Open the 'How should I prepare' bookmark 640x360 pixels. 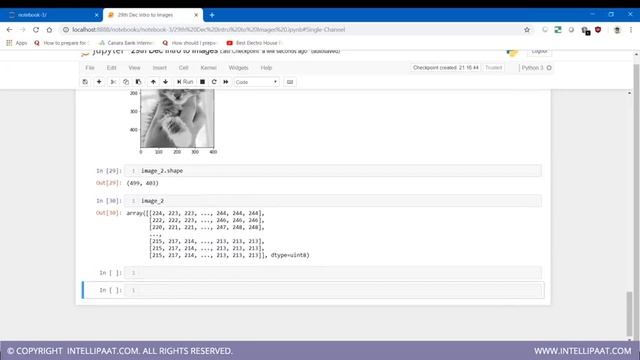(190, 43)
